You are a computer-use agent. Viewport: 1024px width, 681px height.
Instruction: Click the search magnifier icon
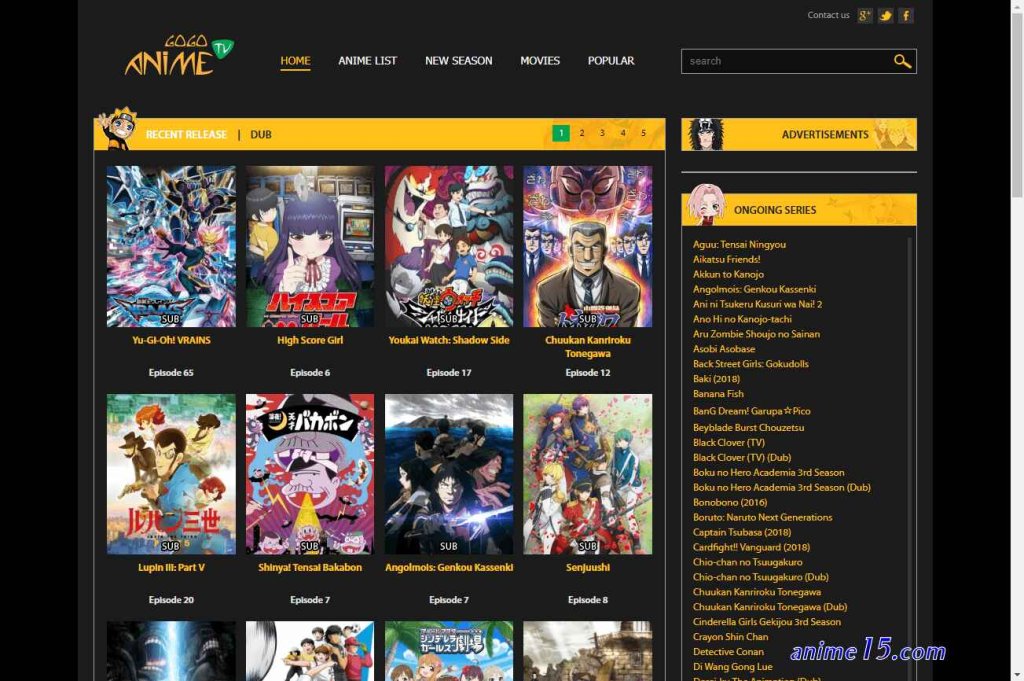coord(902,61)
